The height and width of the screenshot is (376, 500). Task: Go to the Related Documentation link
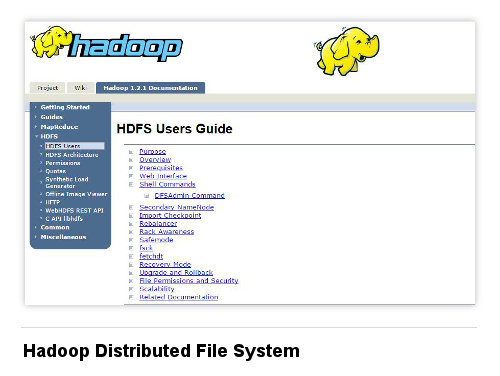pyautogui.click(x=179, y=297)
